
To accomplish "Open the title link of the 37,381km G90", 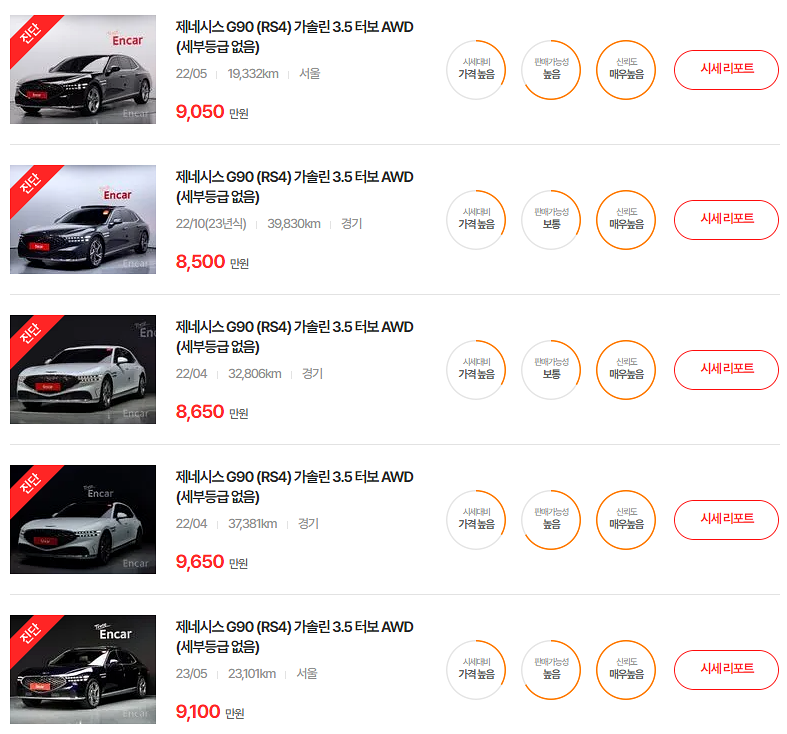I will point(294,486).
